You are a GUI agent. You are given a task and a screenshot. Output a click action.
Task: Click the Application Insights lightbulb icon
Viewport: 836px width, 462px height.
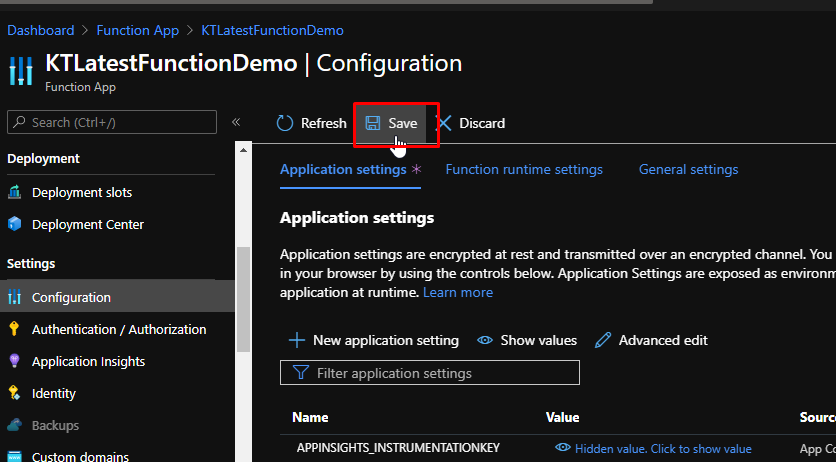(14, 361)
